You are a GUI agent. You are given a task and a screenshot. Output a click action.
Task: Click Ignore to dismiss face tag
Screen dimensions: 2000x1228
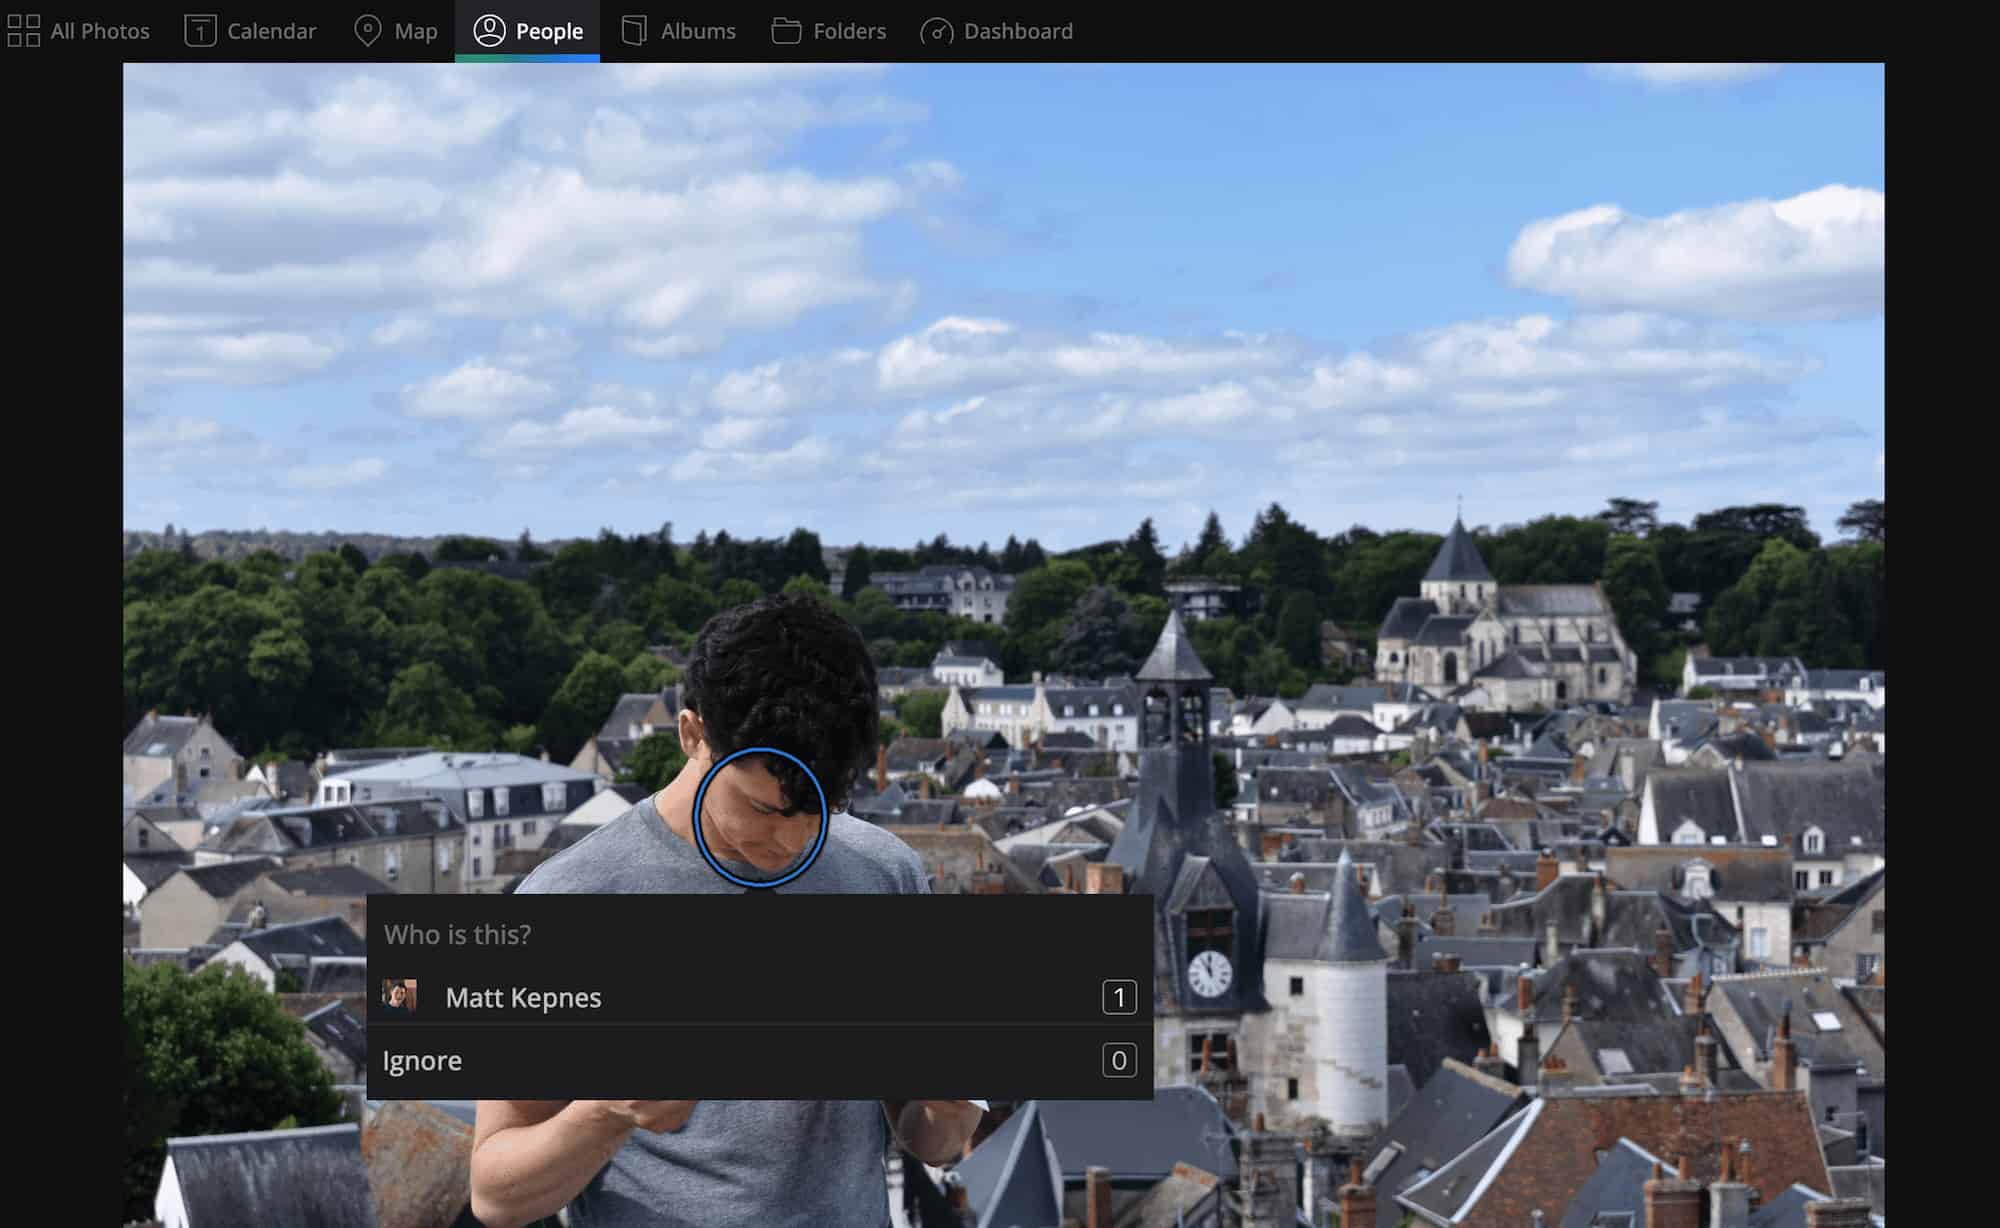(423, 1060)
